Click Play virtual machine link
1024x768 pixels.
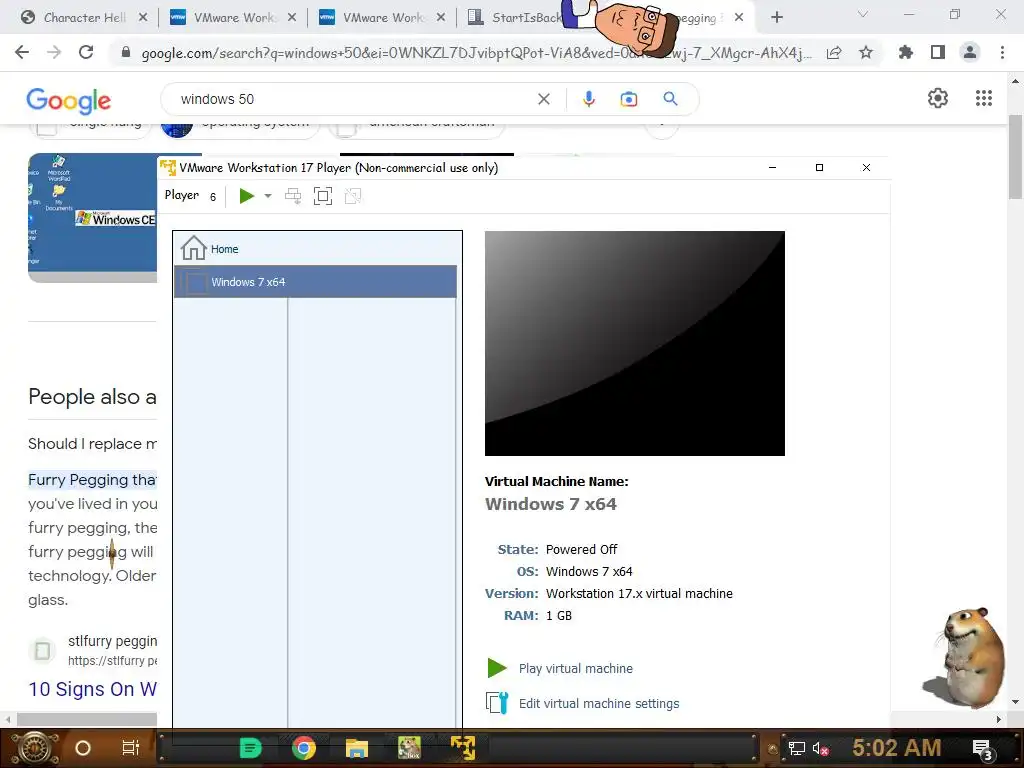[575, 669]
